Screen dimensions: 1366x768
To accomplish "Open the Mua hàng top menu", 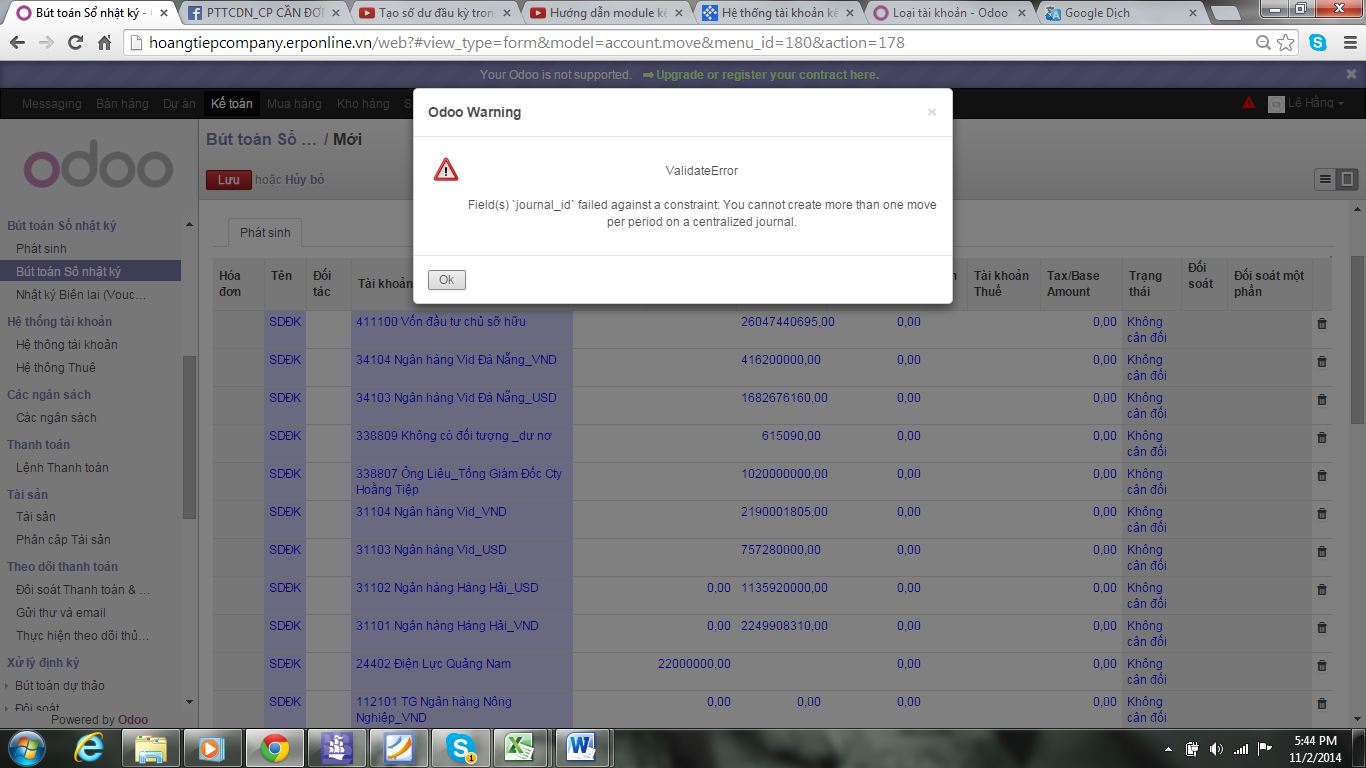I will click(x=294, y=104).
